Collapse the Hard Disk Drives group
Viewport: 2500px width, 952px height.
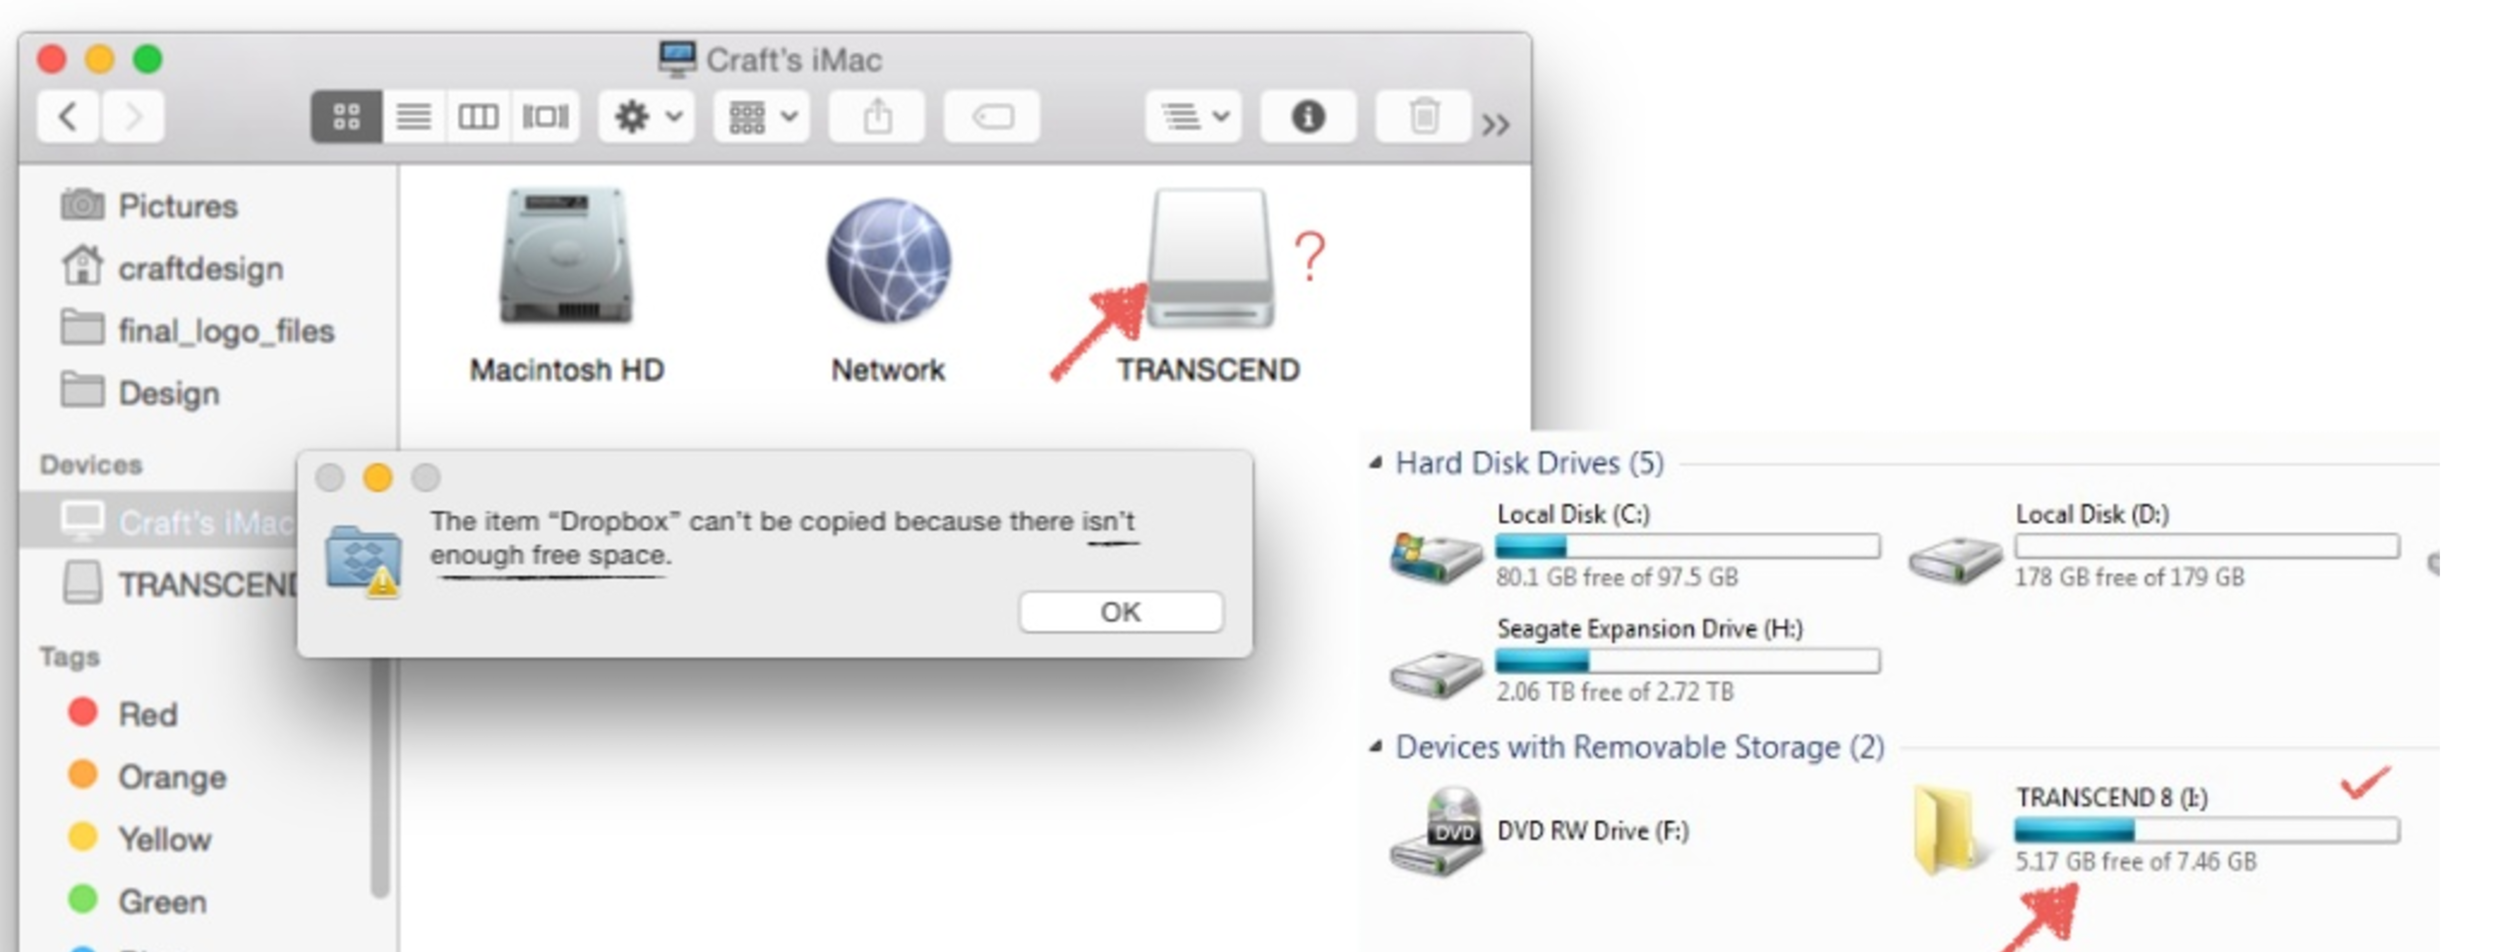[1377, 462]
